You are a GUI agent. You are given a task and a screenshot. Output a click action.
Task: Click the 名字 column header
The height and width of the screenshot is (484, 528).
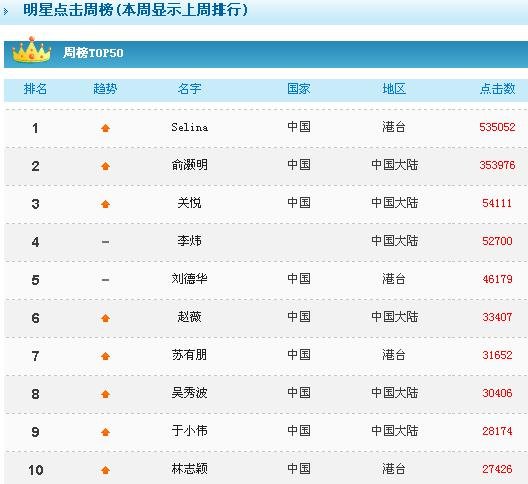(x=190, y=89)
